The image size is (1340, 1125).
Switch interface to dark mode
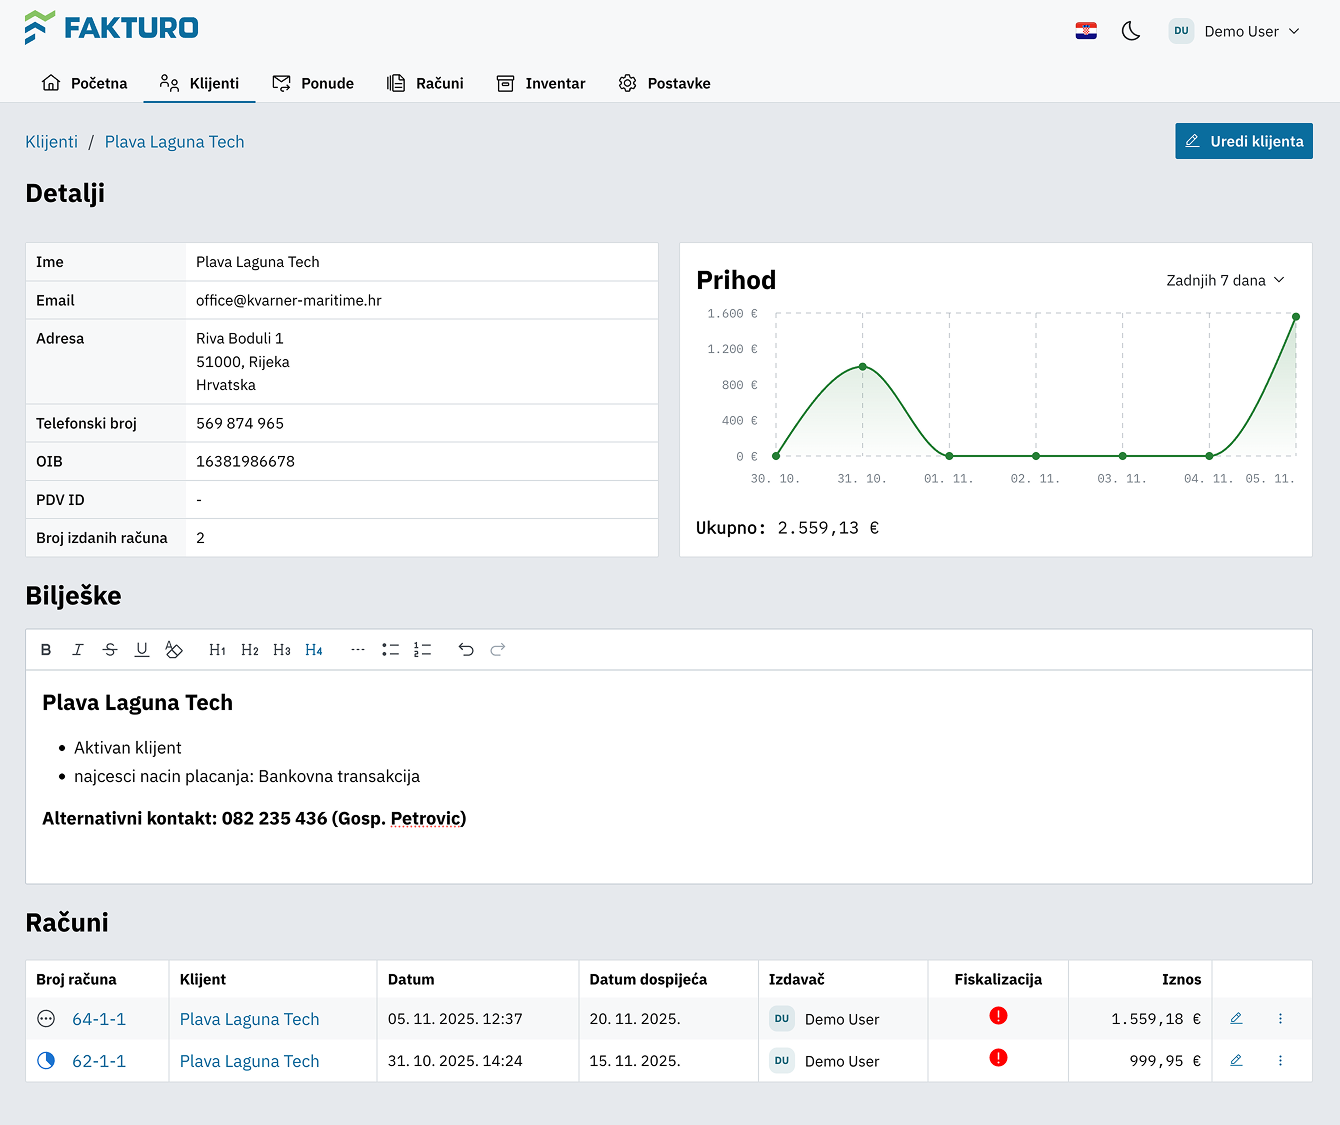coord(1131,31)
